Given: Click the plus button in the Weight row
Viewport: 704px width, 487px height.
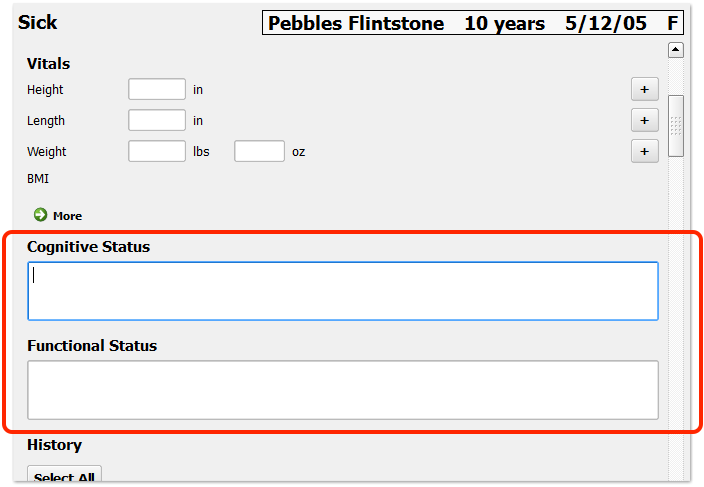Looking at the screenshot, I should [x=645, y=151].
